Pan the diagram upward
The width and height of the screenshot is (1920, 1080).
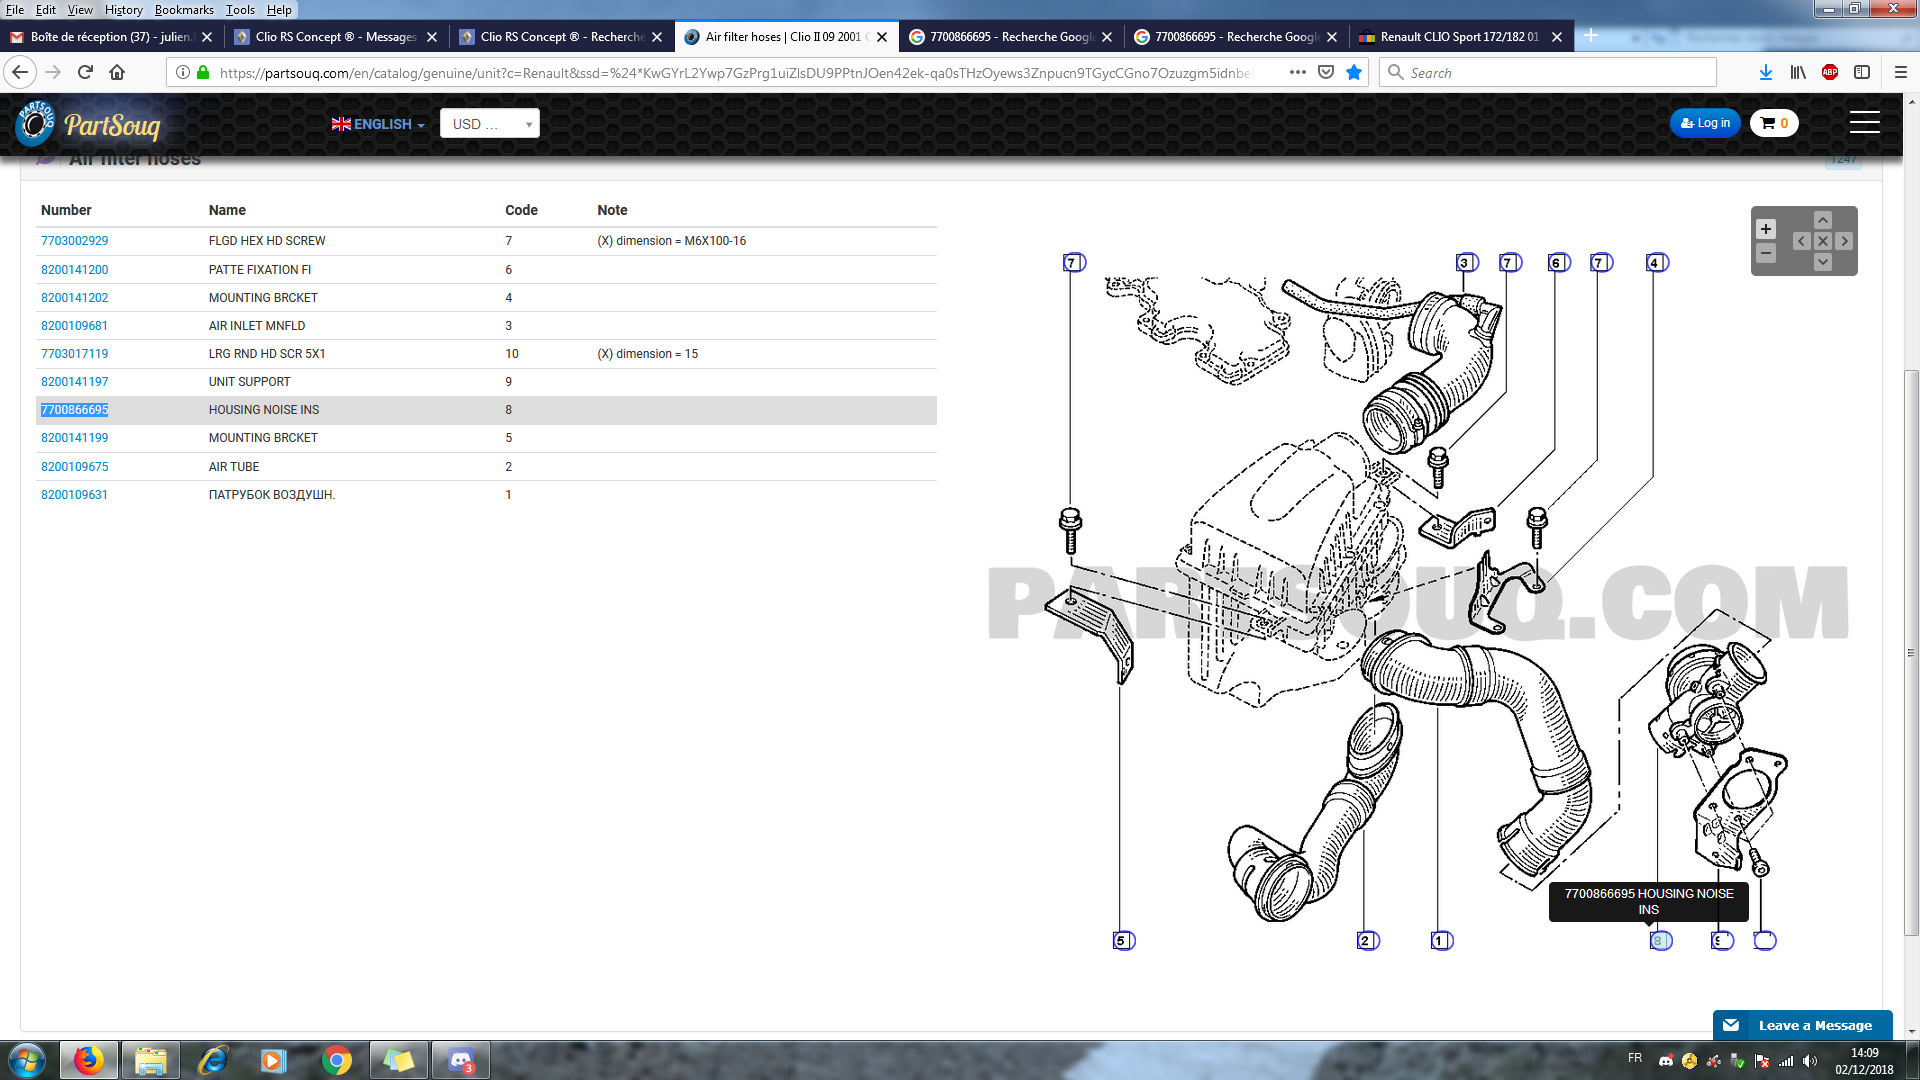tap(1823, 220)
